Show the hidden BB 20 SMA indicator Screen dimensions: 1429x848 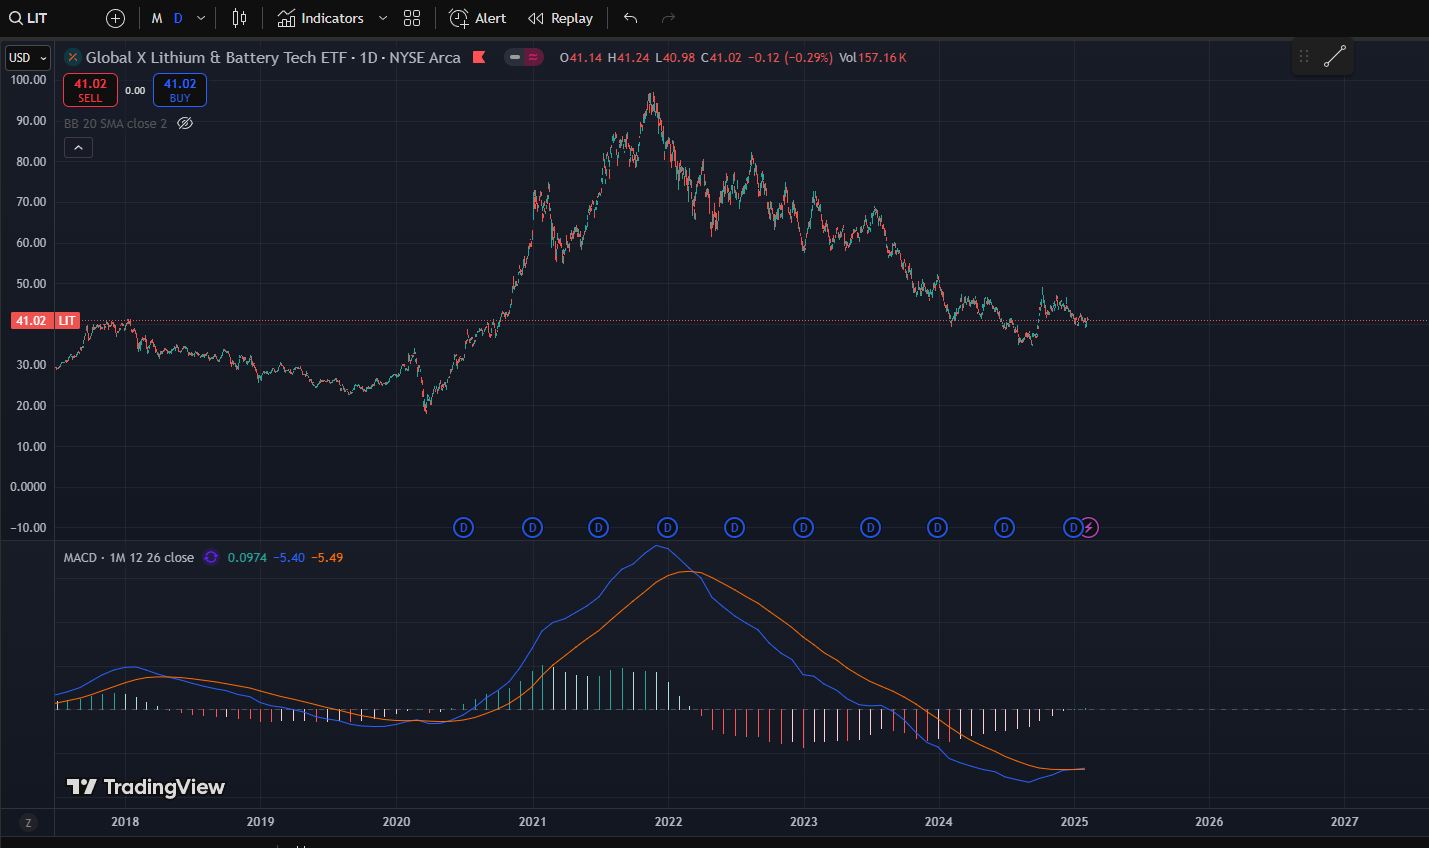tap(185, 123)
